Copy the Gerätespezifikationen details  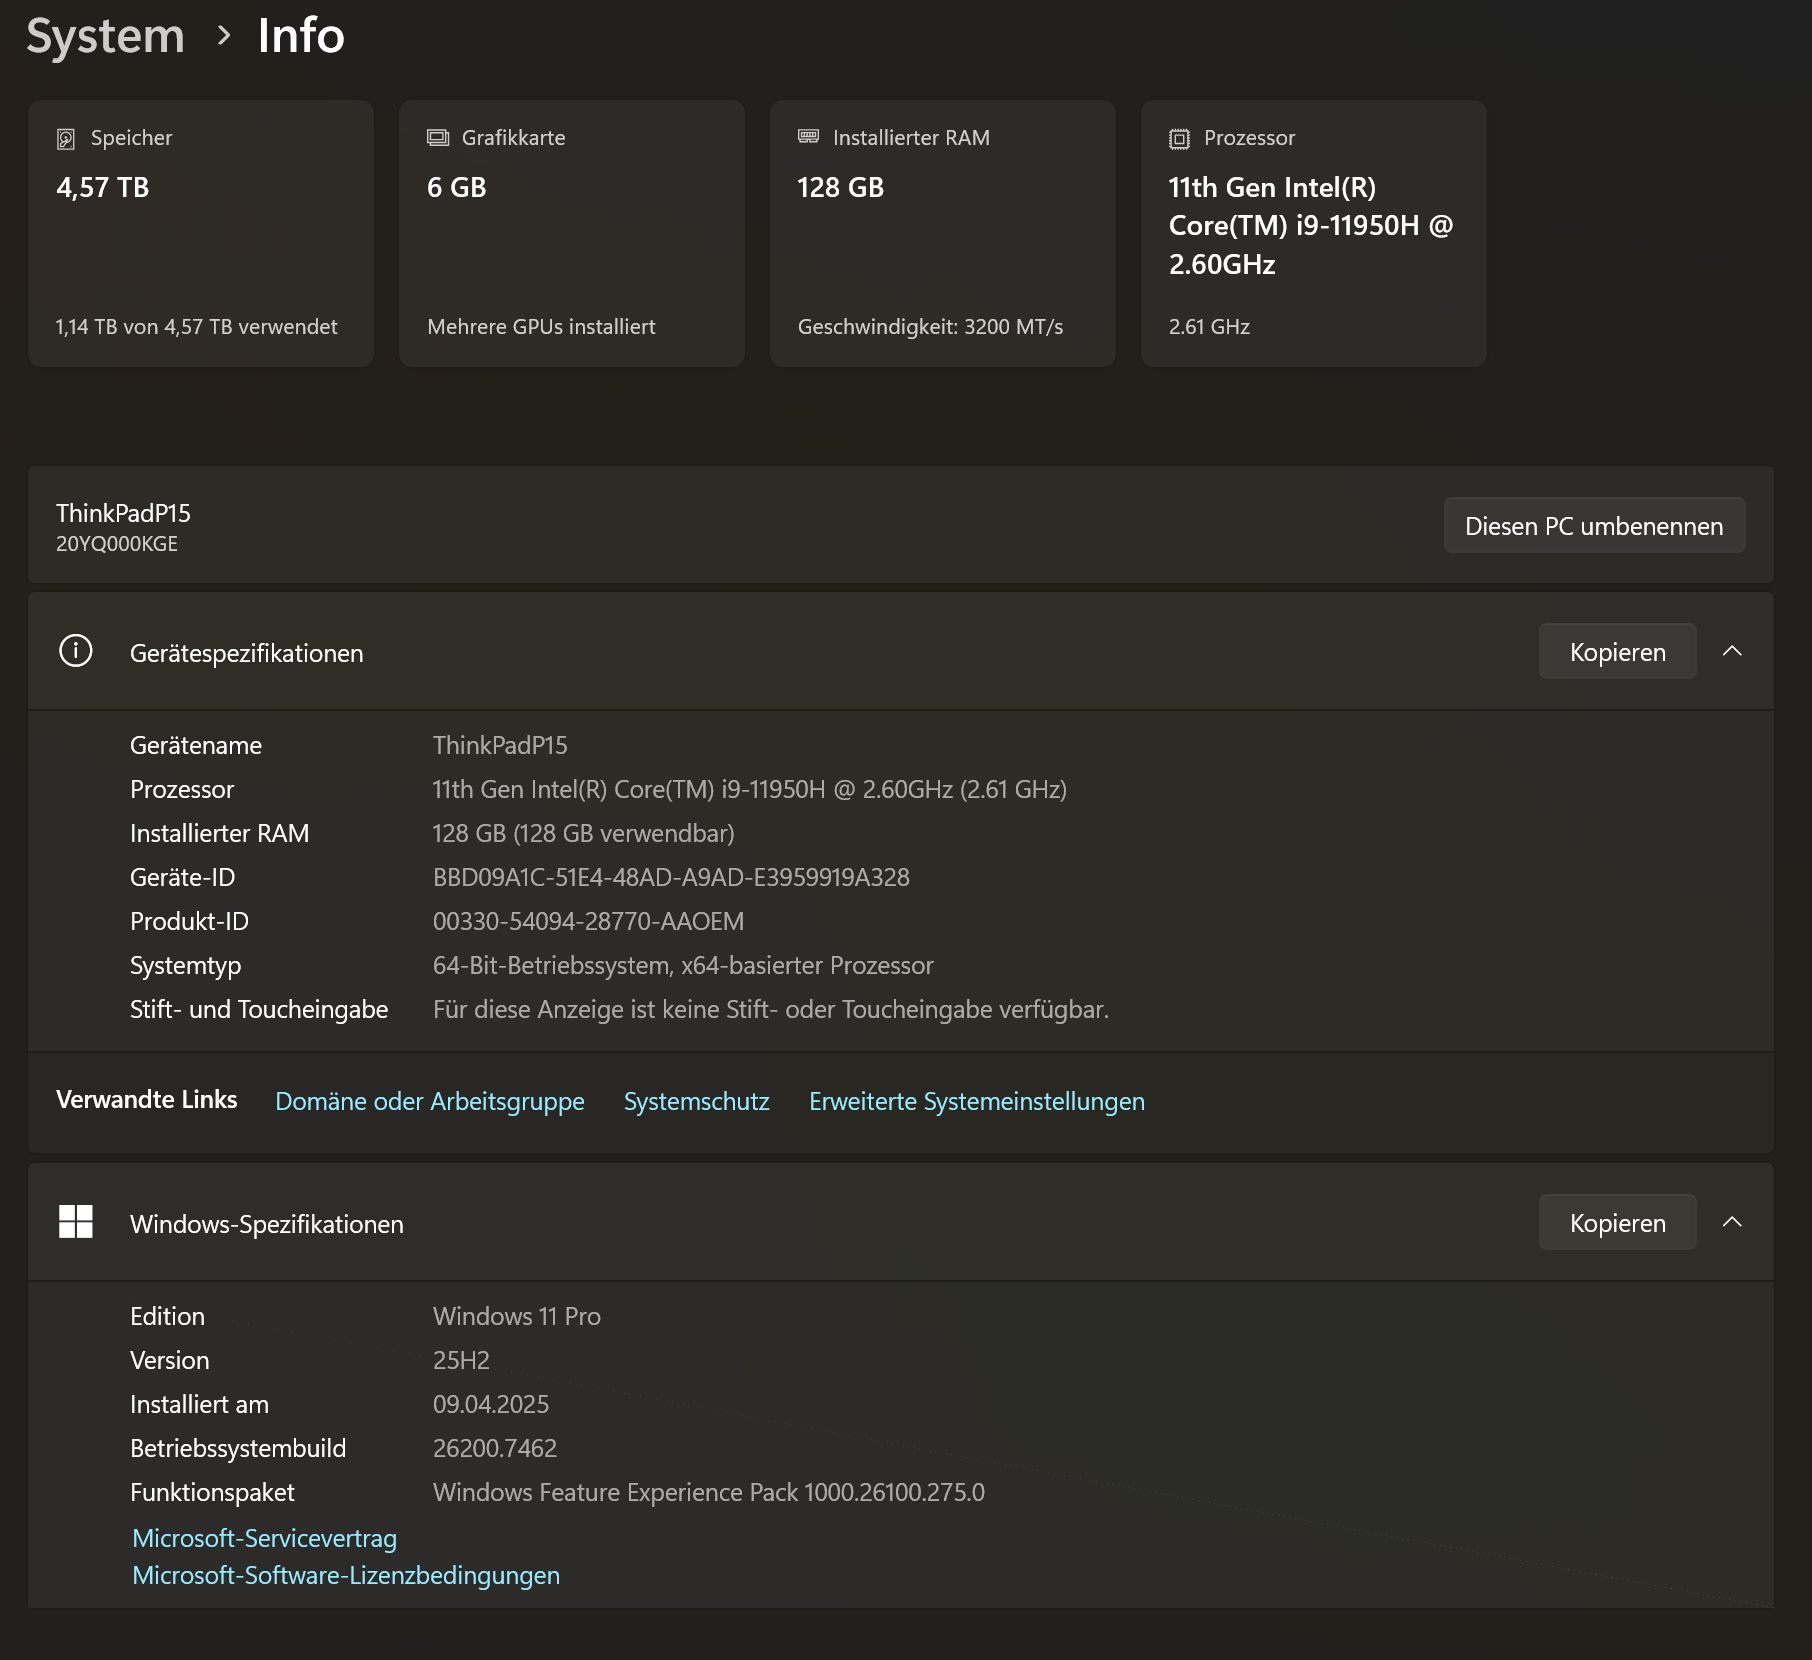[1617, 652]
